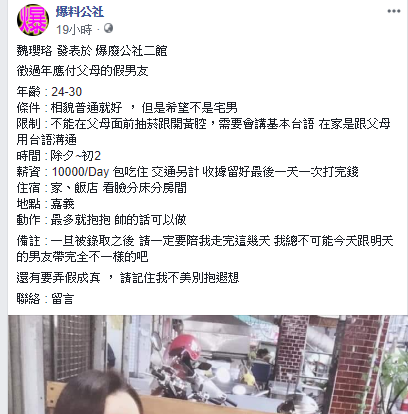
Task: Click the 住宿 家、飯店 line
Action: (101, 188)
